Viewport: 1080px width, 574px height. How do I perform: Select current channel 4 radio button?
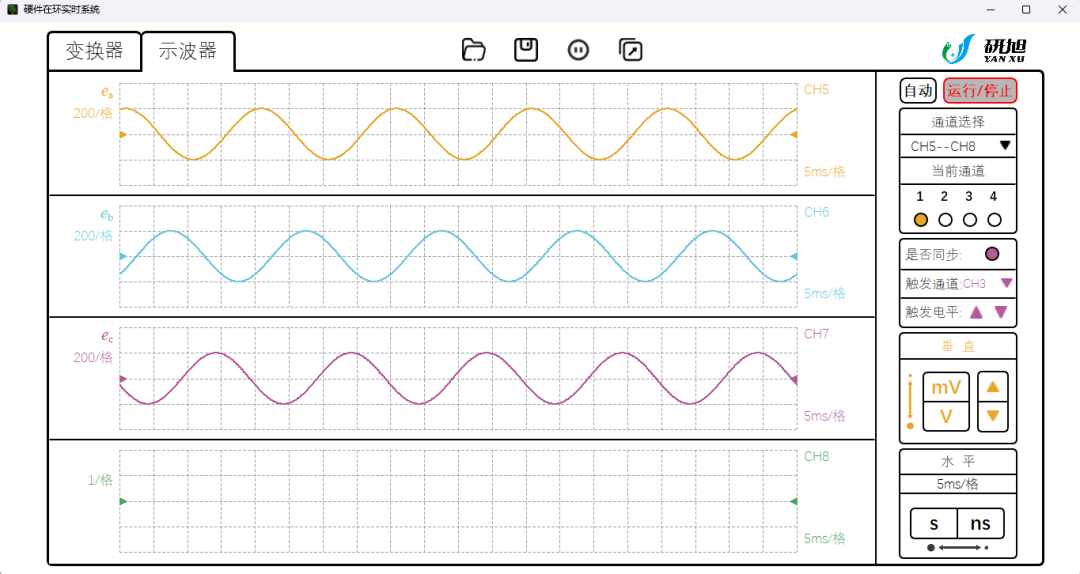(994, 220)
